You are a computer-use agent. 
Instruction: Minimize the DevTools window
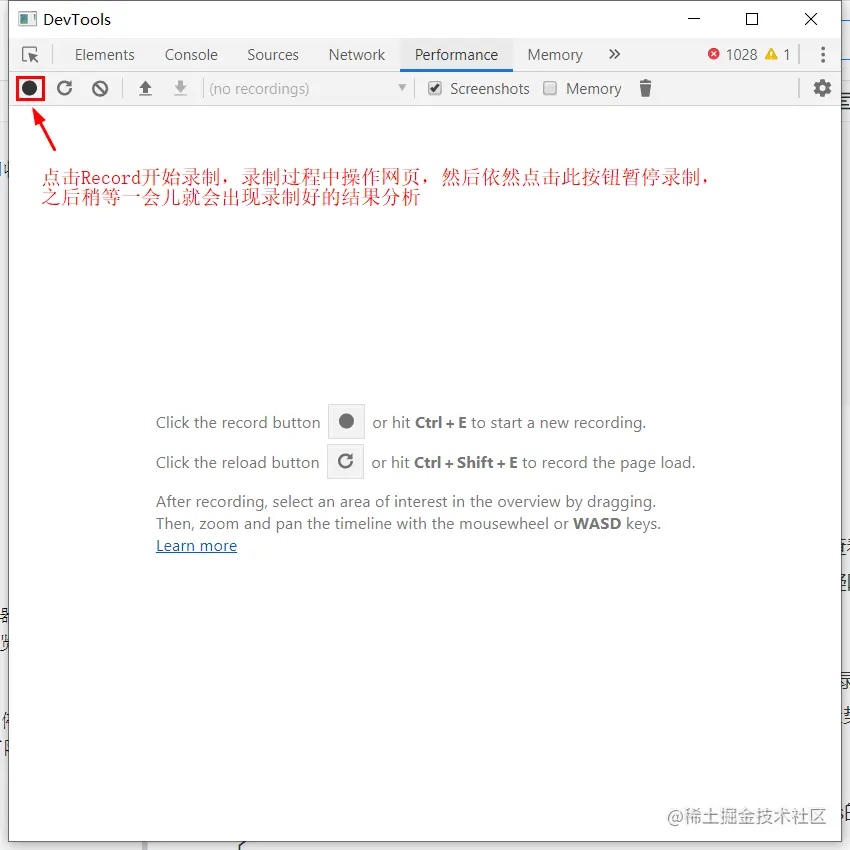(x=694, y=19)
